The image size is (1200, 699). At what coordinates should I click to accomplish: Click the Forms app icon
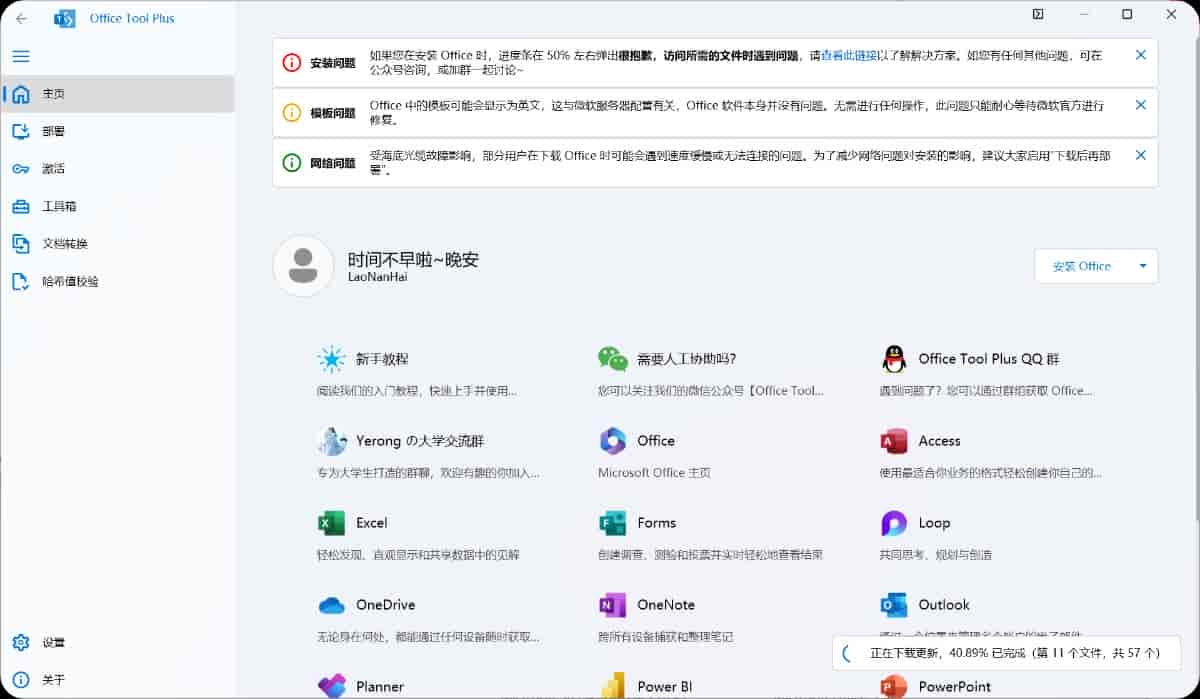(x=612, y=523)
